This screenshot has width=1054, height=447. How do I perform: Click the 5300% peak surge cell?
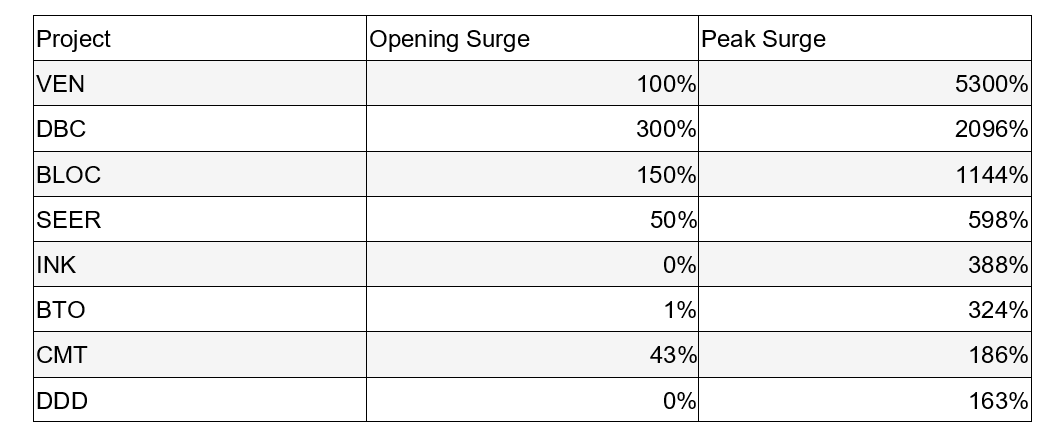point(864,84)
